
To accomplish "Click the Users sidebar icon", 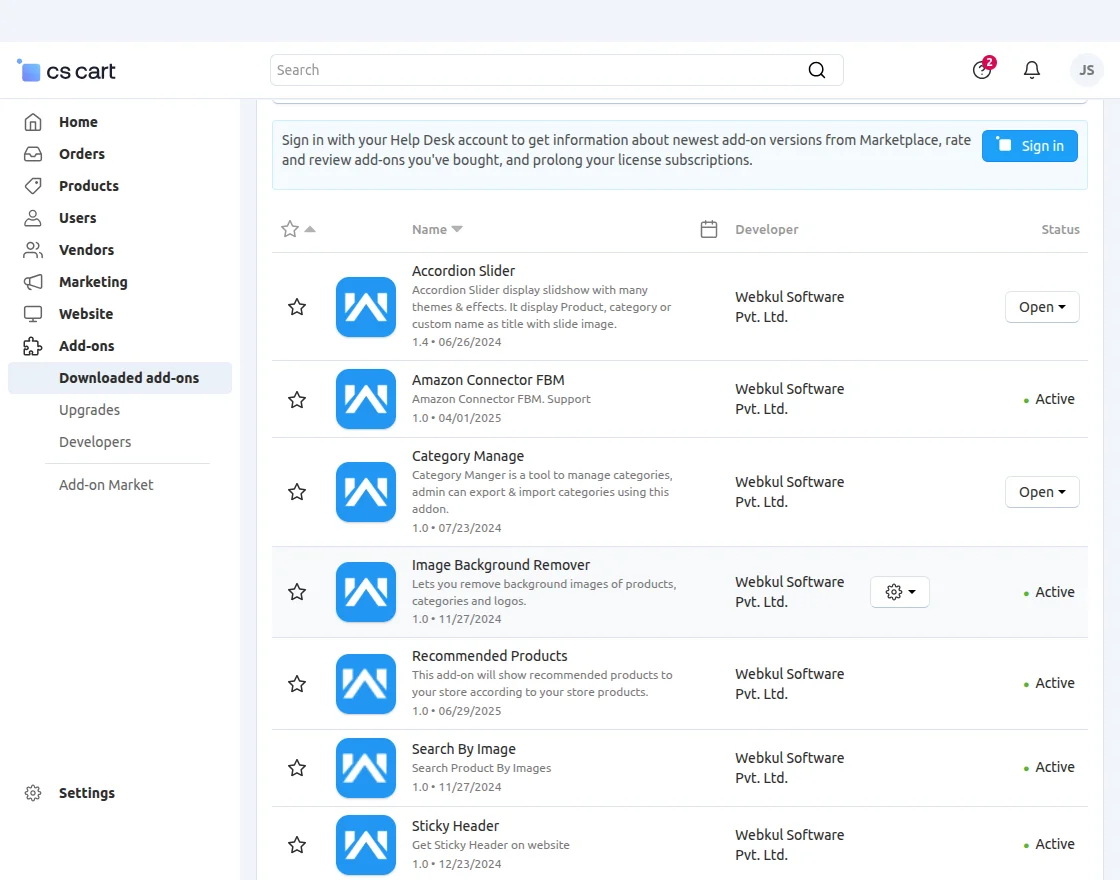I will 34,217.
